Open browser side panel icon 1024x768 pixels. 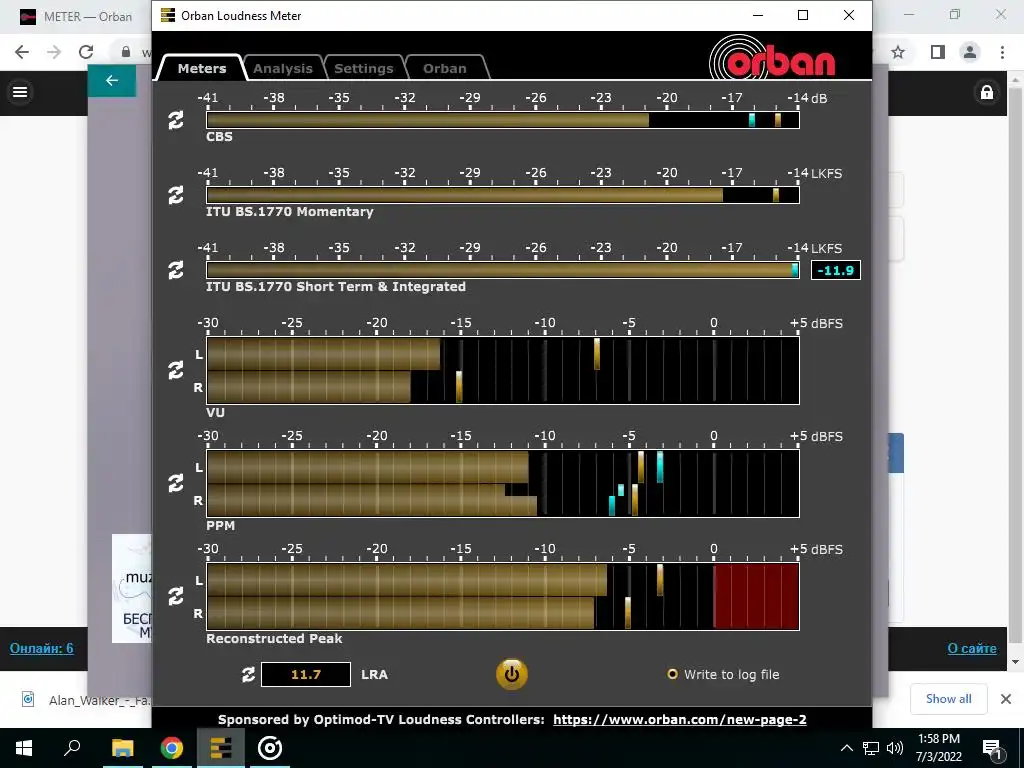coord(938,52)
